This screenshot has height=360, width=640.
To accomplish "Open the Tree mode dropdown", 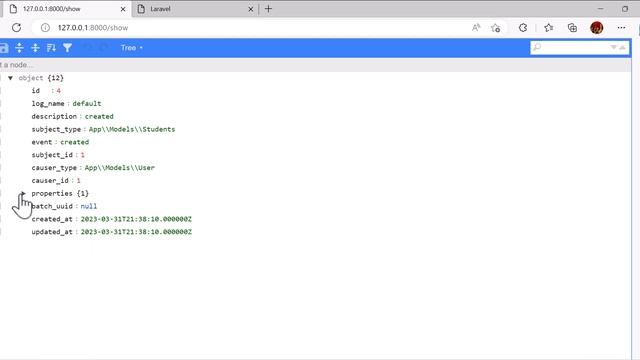I will click(x=131, y=48).
